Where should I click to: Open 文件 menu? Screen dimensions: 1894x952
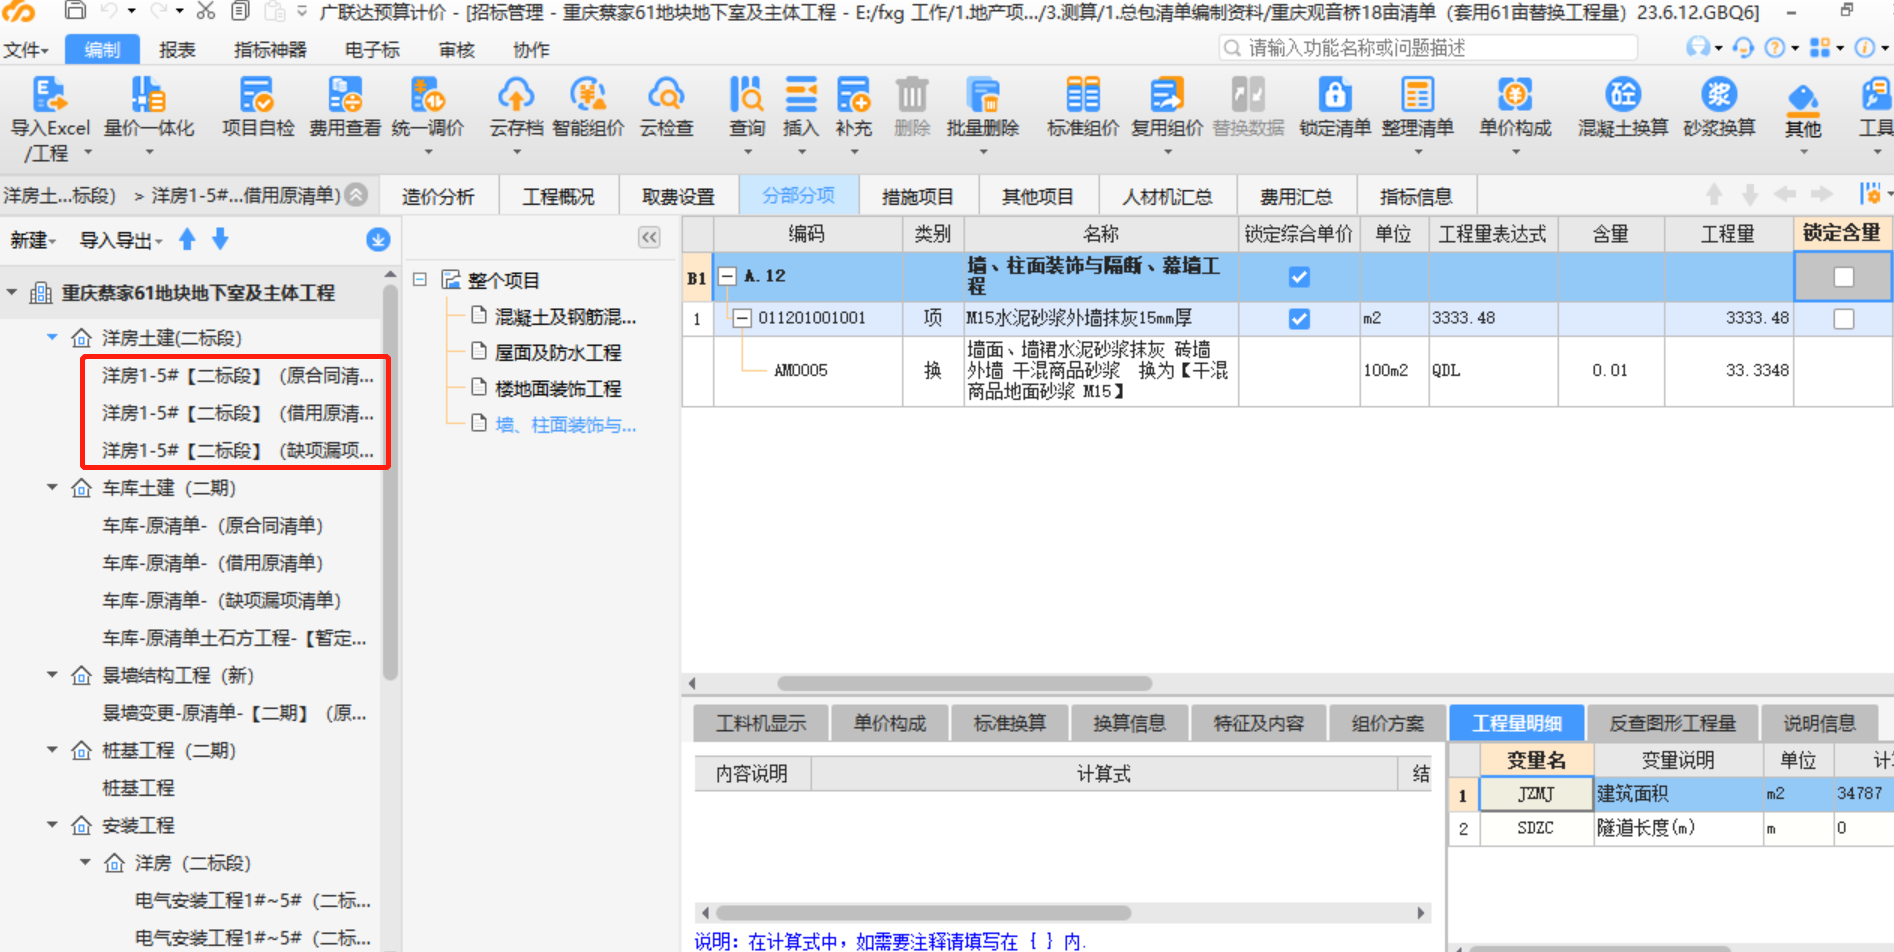click(26, 49)
